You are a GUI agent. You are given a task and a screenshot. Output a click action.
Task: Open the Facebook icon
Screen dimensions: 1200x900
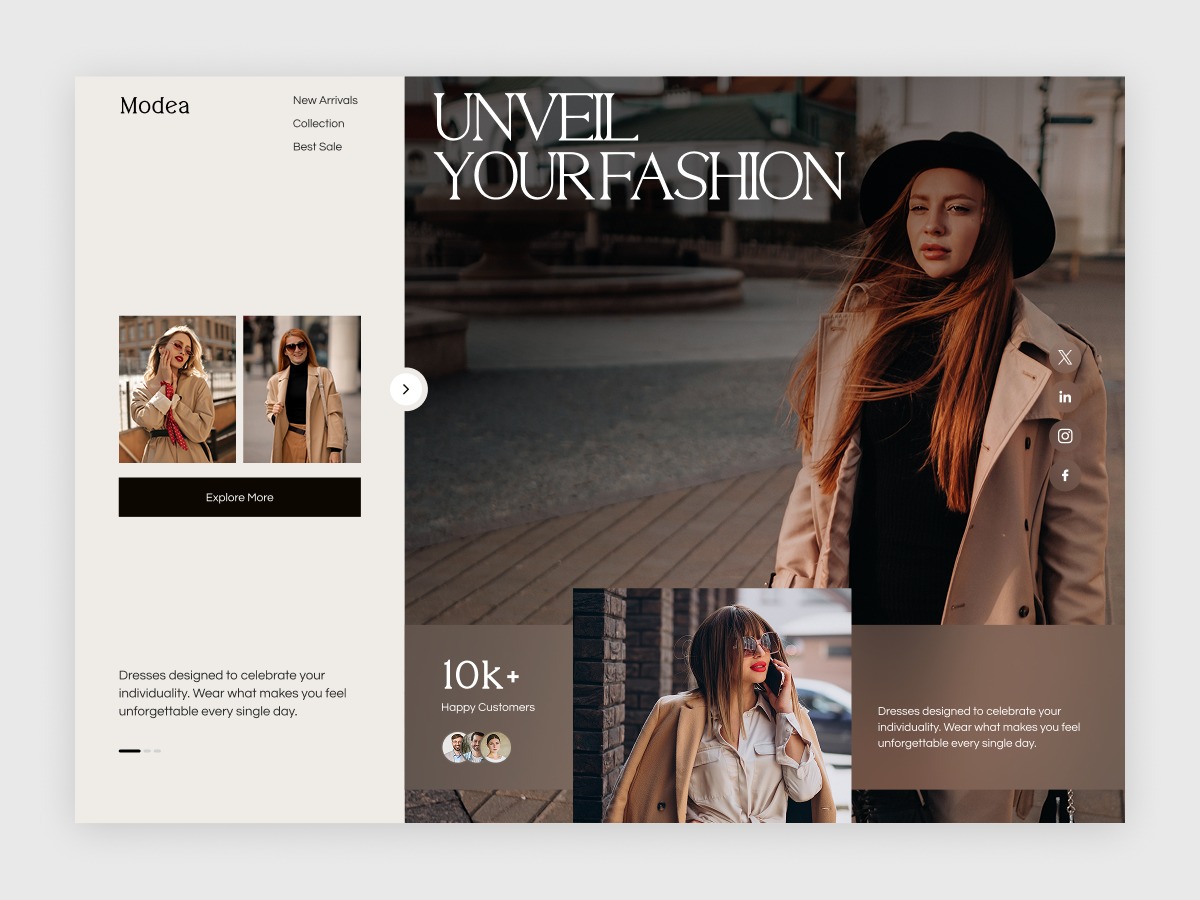tap(1064, 475)
